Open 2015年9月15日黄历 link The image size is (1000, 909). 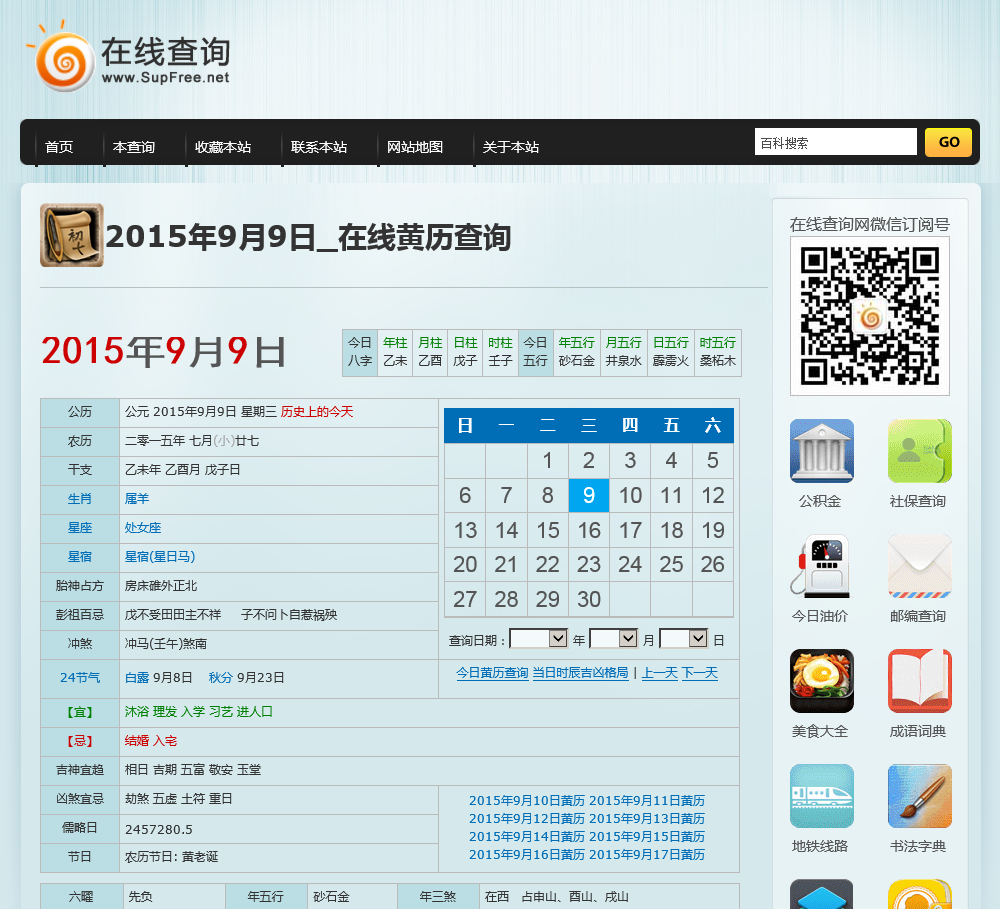click(647, 836)
